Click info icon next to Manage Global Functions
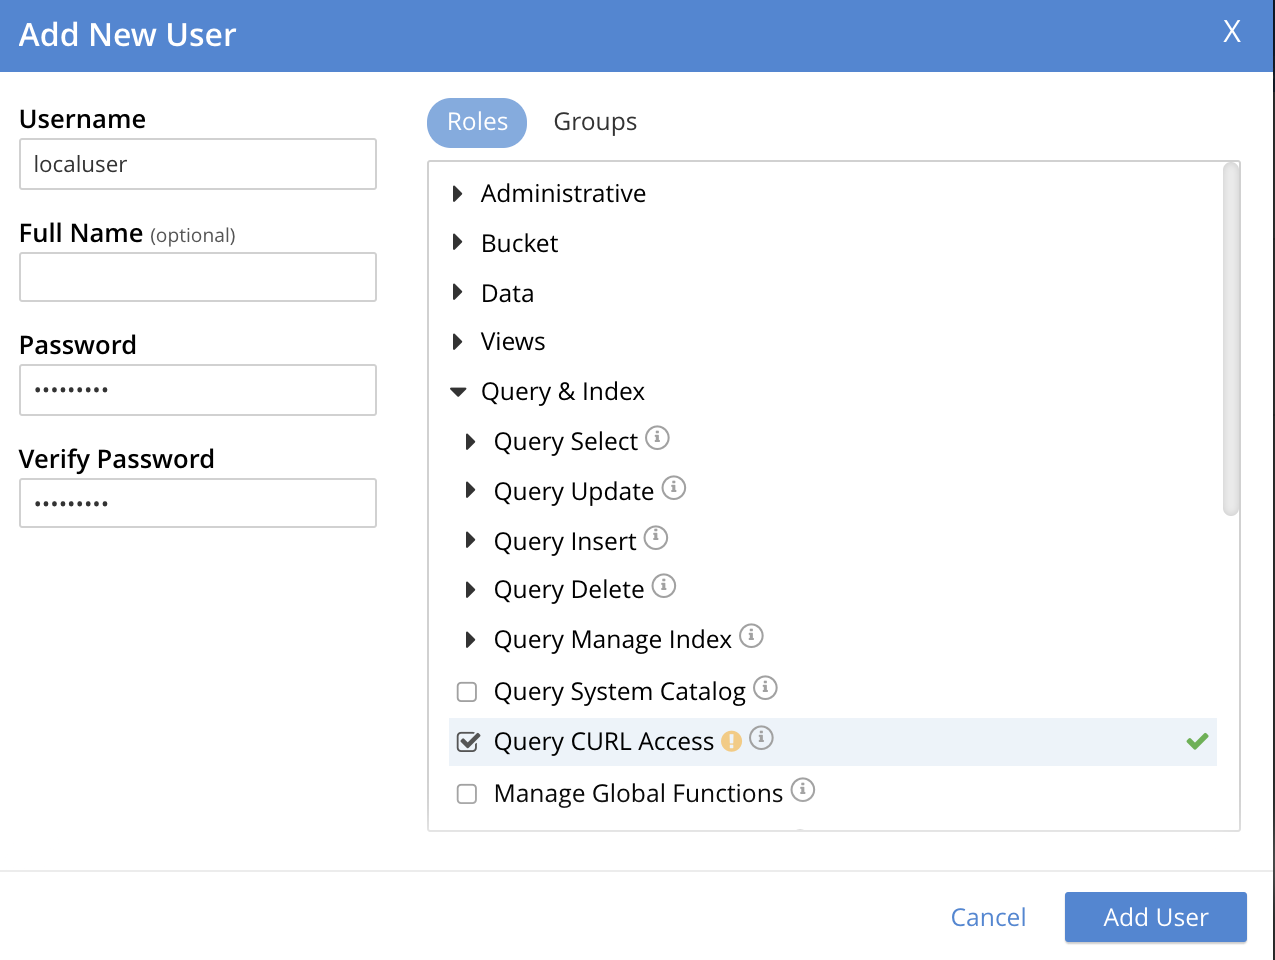 tap(803, 790)
